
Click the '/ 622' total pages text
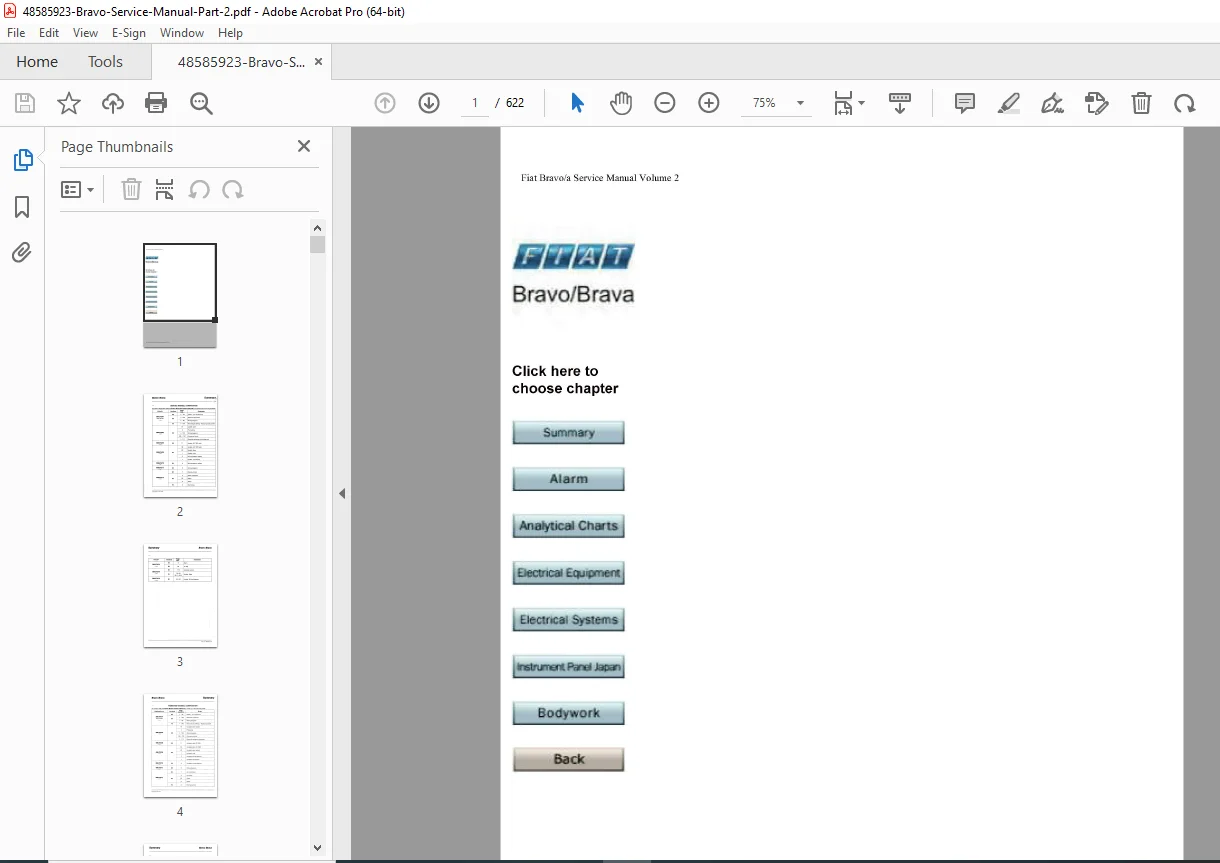click(510, 103)
